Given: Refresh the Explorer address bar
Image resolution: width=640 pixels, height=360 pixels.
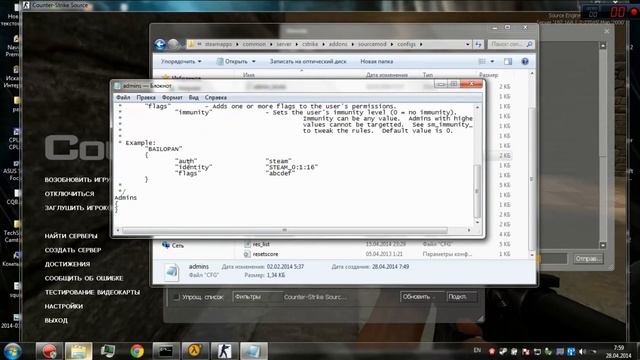Looking at the screenshot, I should [x=478, y=44].
